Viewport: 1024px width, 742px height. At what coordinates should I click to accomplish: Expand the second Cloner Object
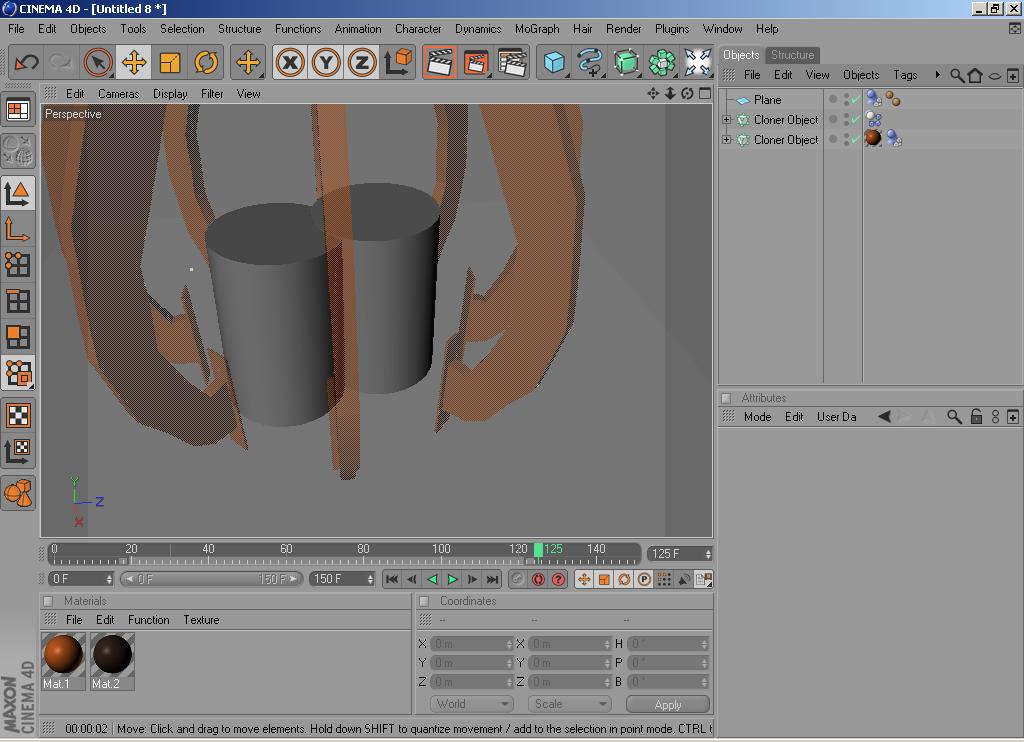coord(727,140)
